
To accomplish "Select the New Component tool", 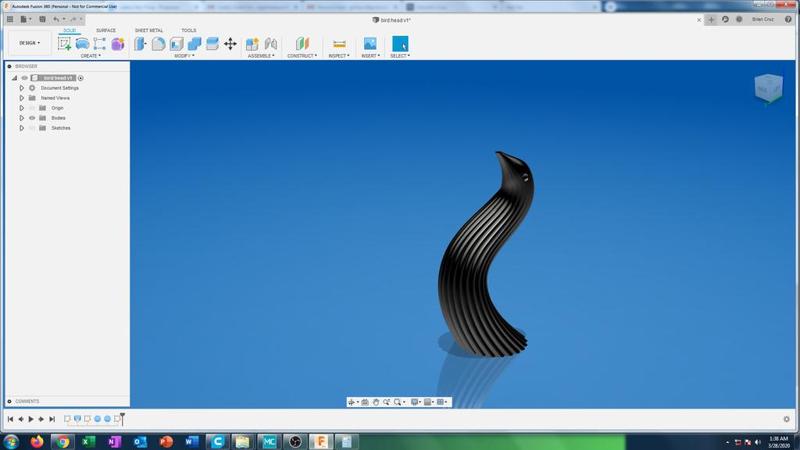I will coord(252,44).
